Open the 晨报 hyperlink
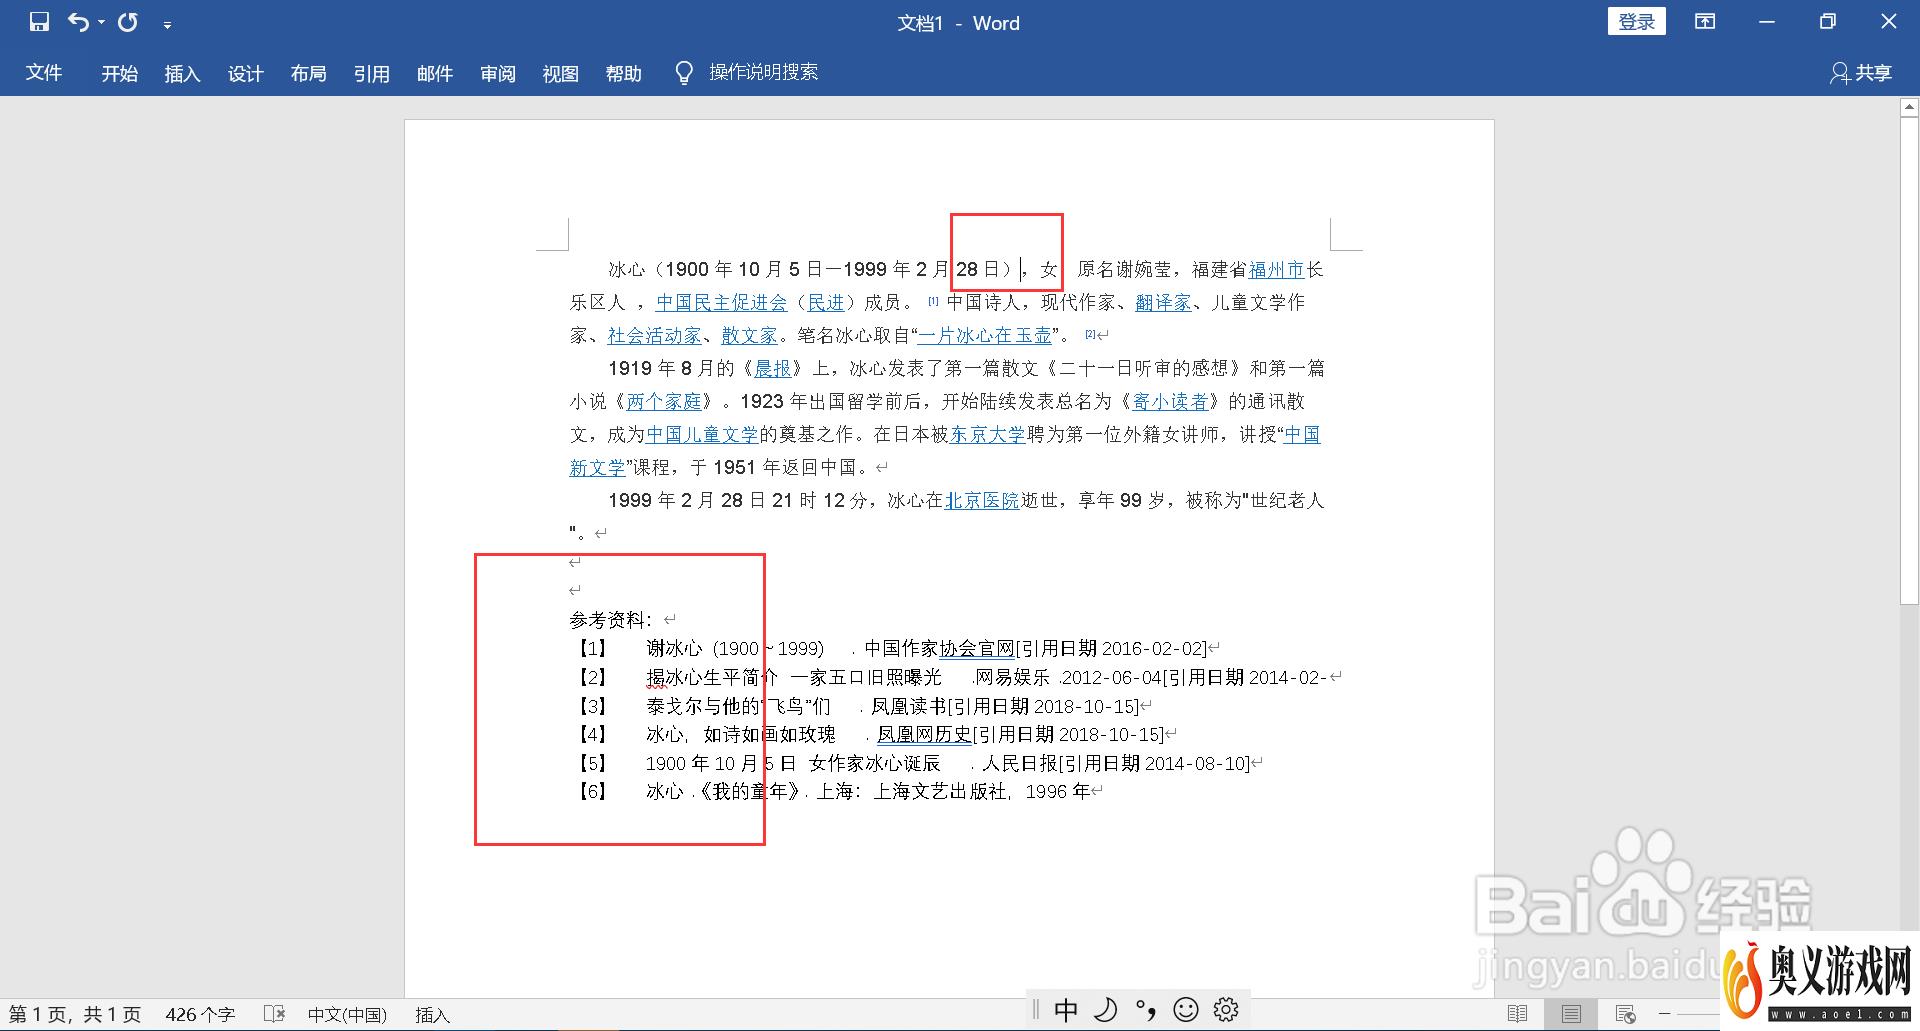This screenshot has height=1031, width=1920. point(773,369)
